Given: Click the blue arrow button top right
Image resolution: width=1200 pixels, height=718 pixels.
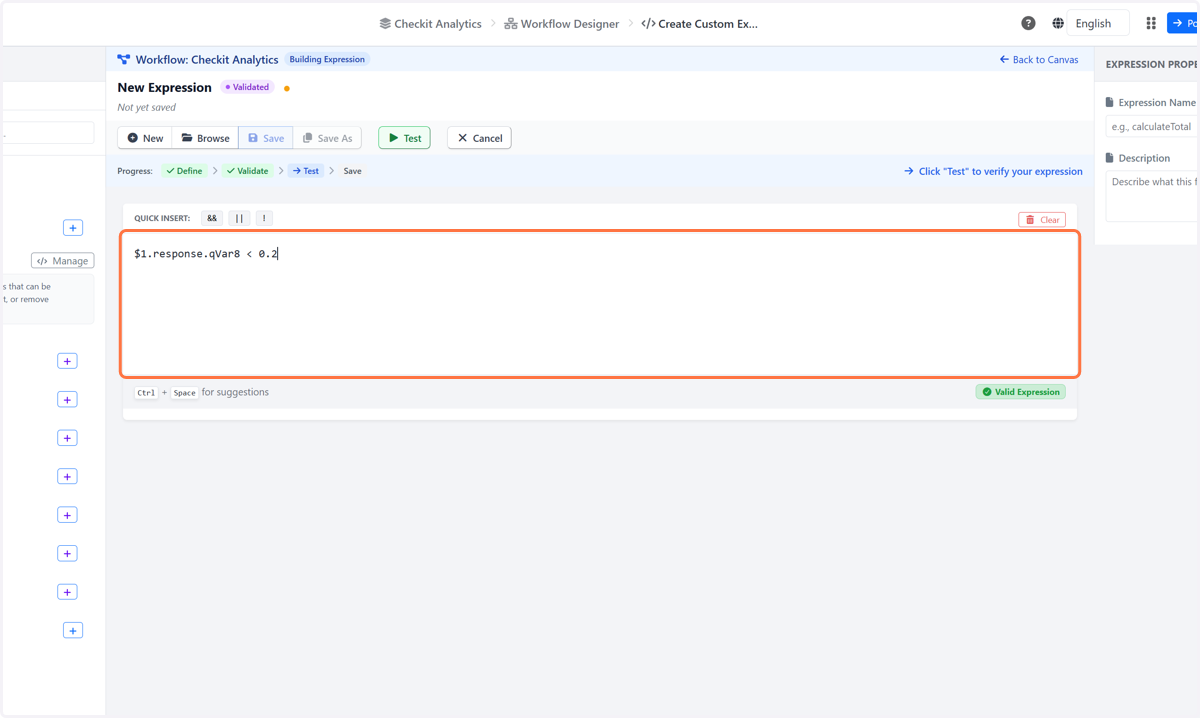Looking at the screenshot, I should (1184, 23).
